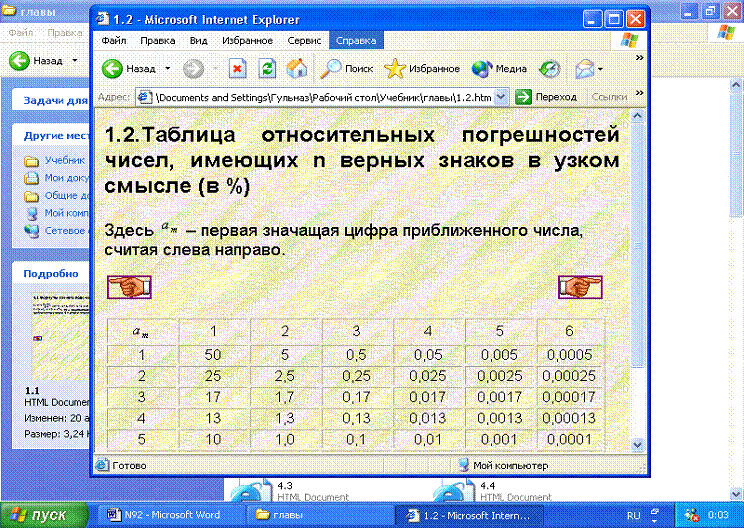The image size is (744, 528).
Task: Switch to N92 - Microsoft Word taskbar item
Action: pos(170,515)
